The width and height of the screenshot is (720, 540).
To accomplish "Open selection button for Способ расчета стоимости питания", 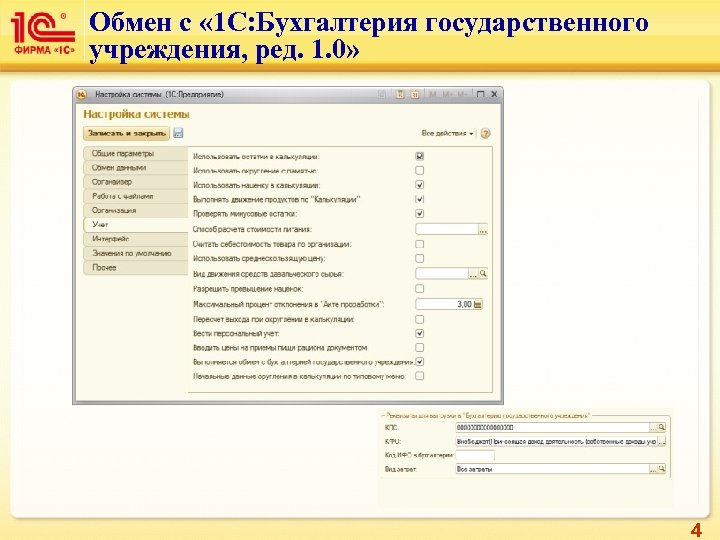I will pyautogui.click(x=483, y=229).
